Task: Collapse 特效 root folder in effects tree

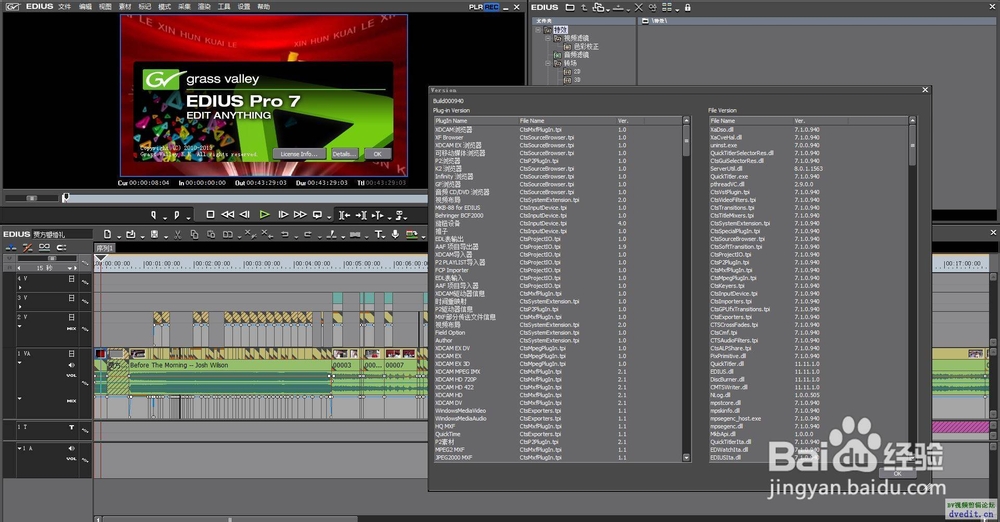Action: pos(538,29)
